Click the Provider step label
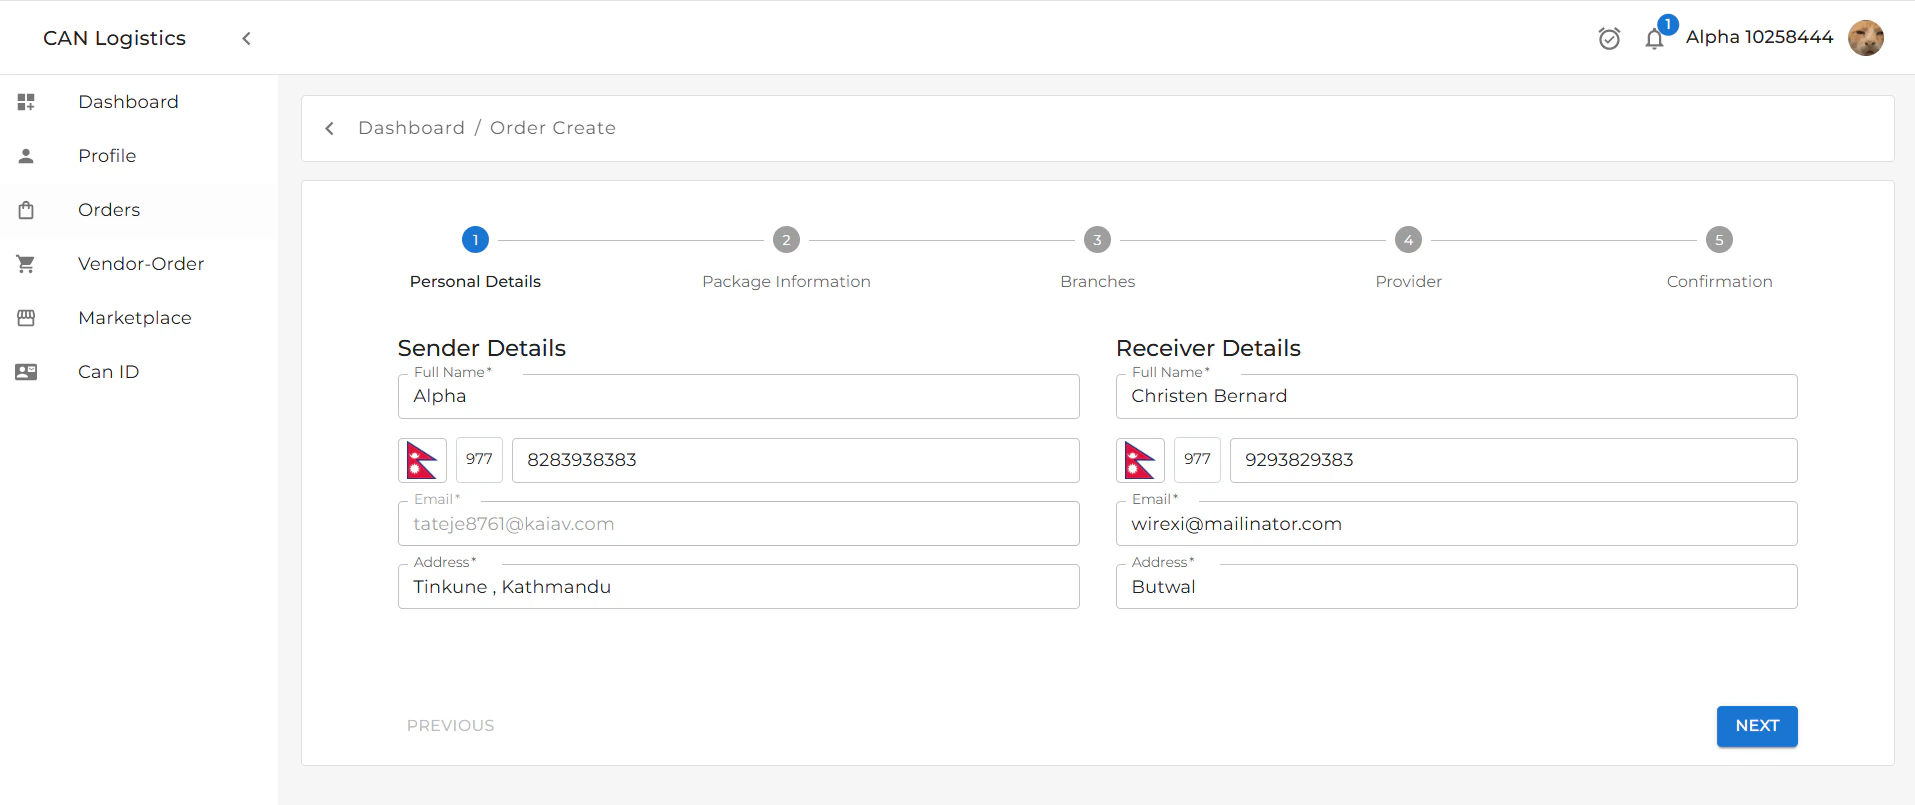 tap(1408, 282)
